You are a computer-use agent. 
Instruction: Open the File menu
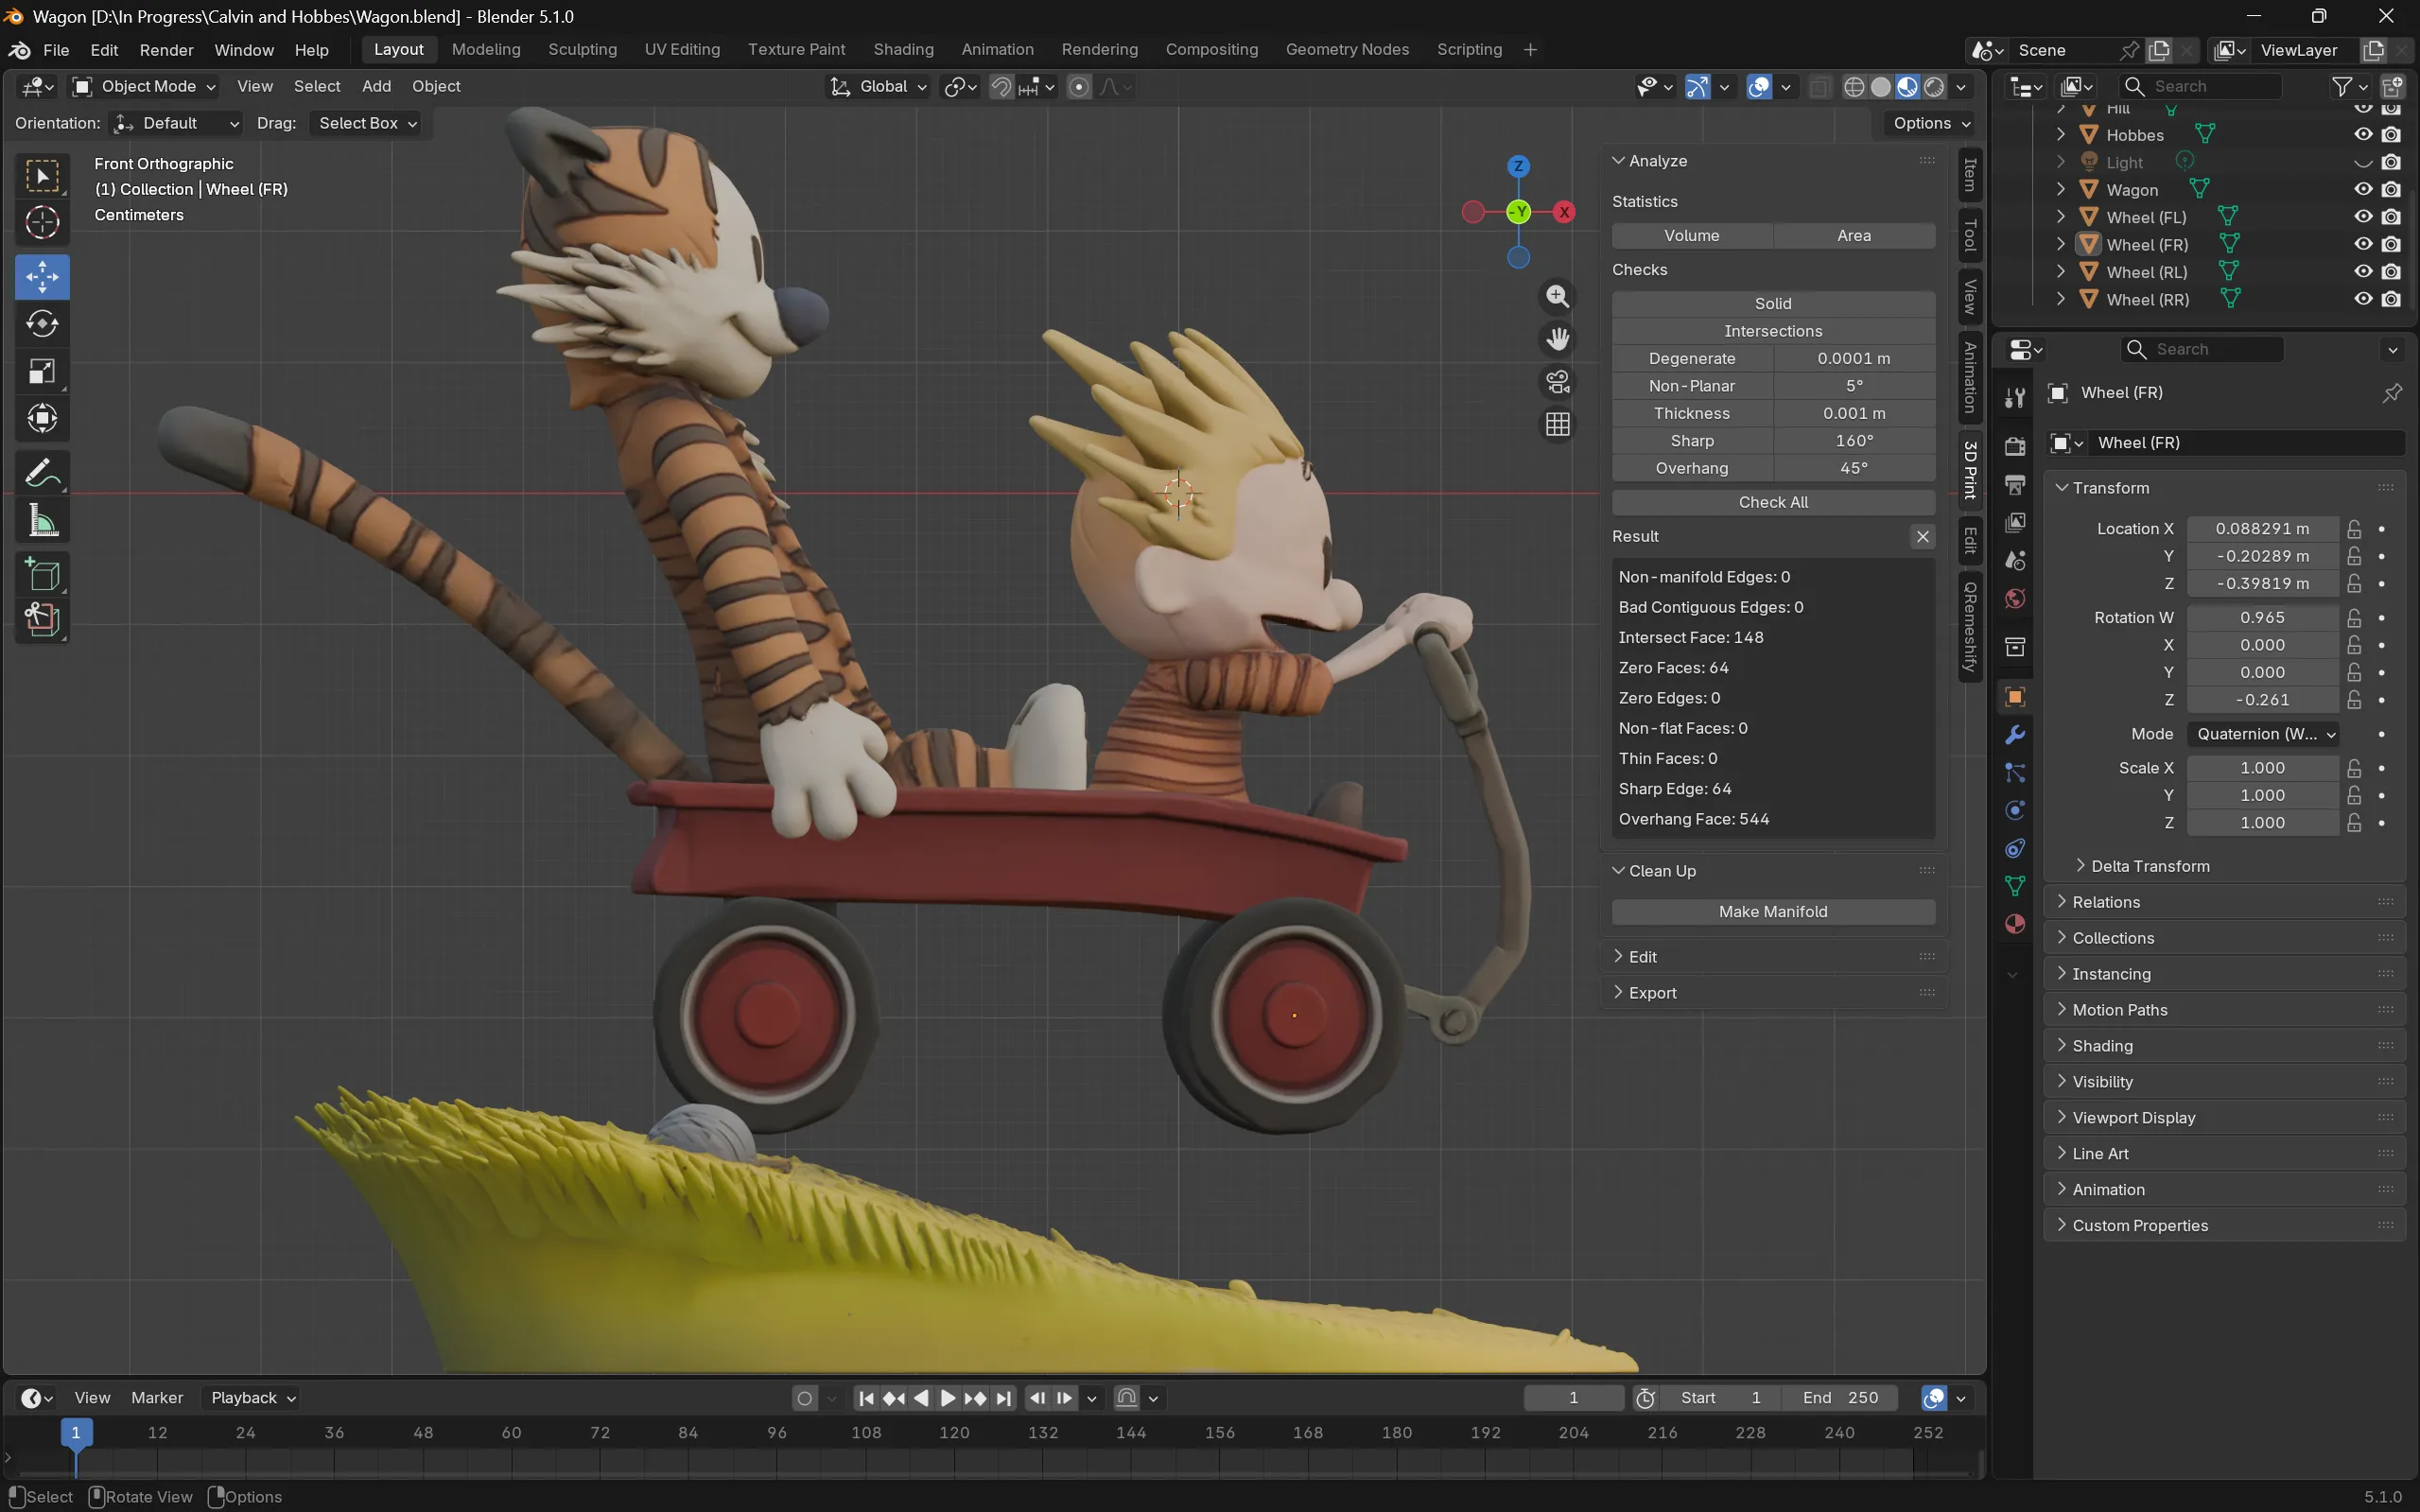coord(56,50)
